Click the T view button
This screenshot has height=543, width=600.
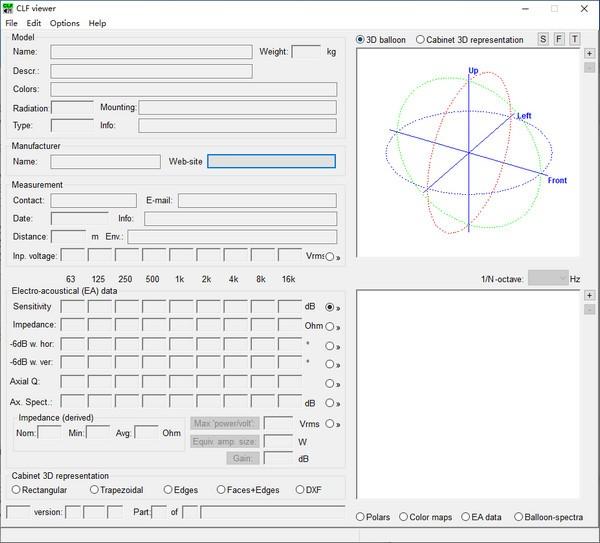[x=574, y=40]
